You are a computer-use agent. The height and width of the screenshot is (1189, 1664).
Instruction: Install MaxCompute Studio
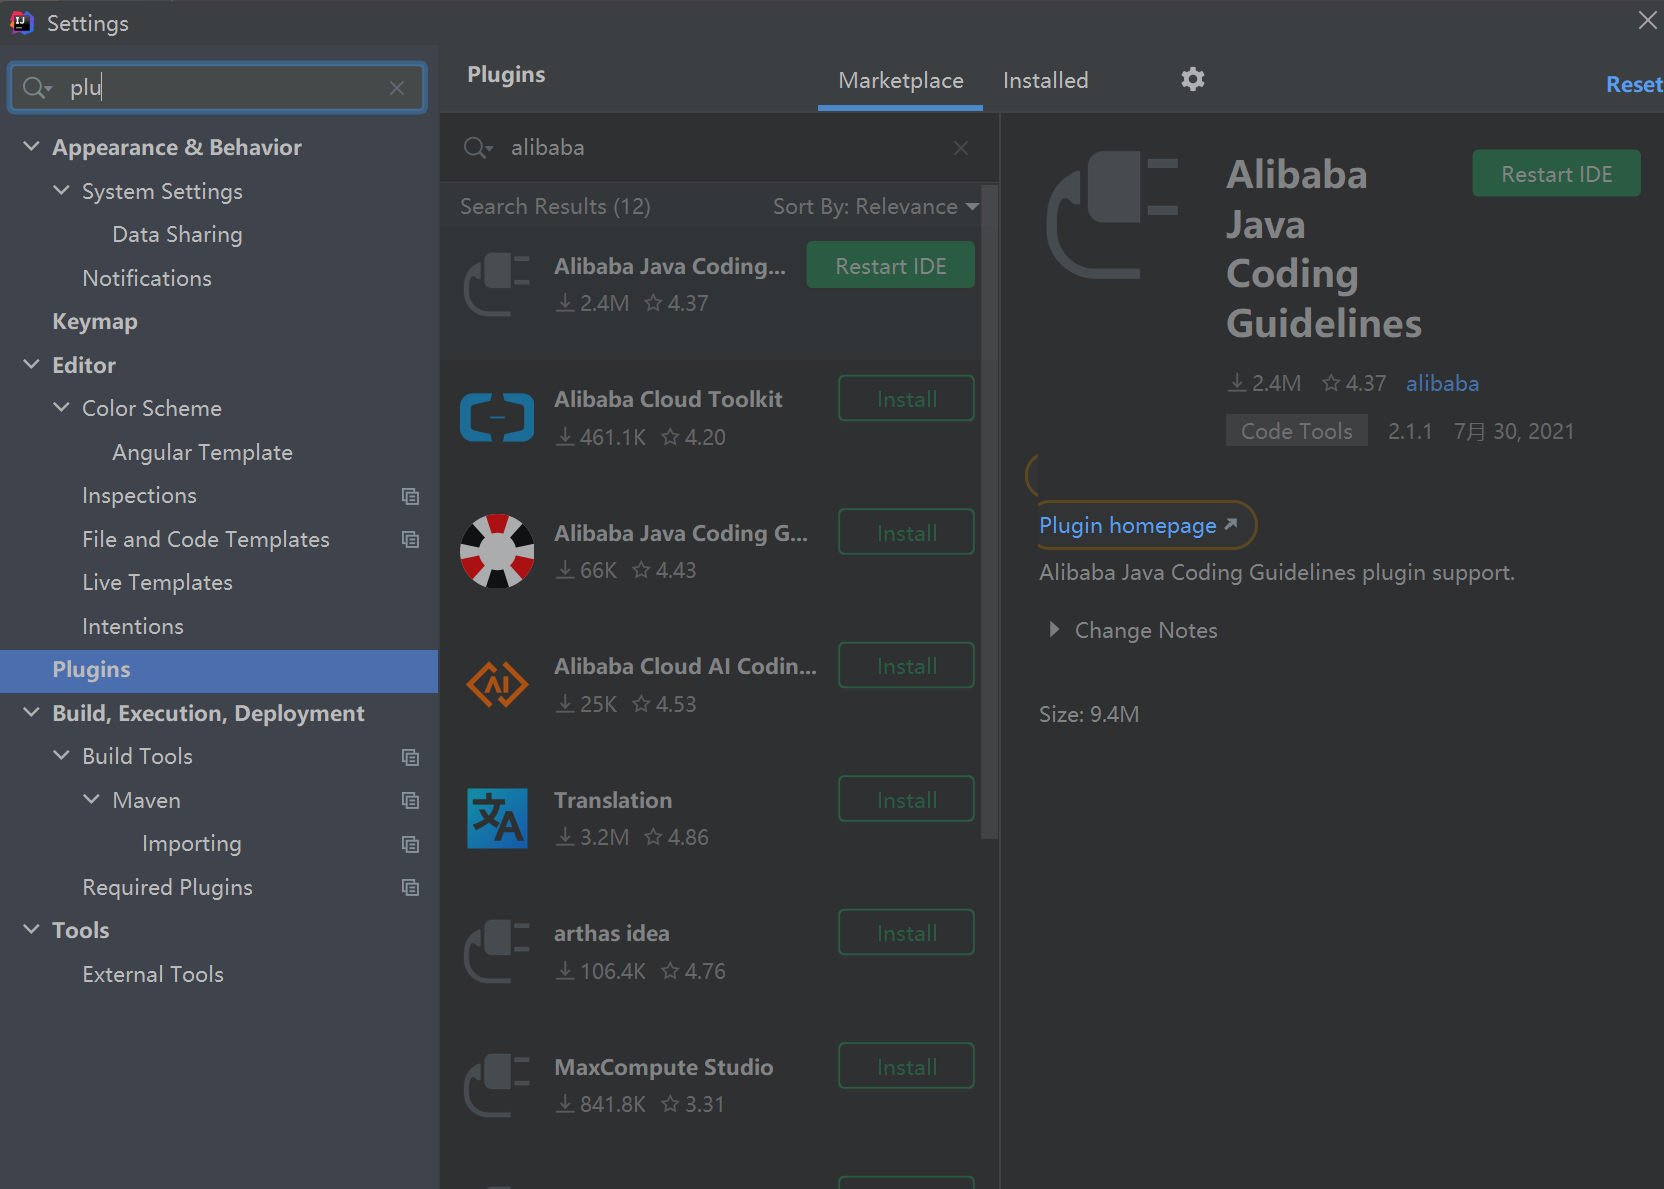(906, 1067)
